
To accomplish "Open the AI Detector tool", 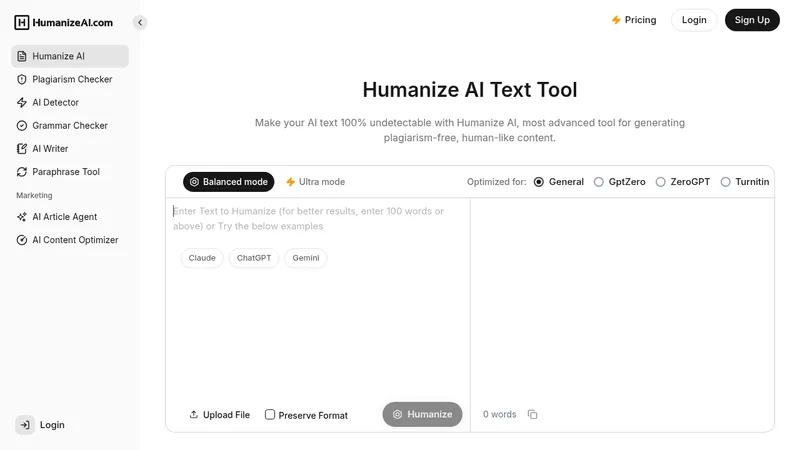I will point(70,103).
